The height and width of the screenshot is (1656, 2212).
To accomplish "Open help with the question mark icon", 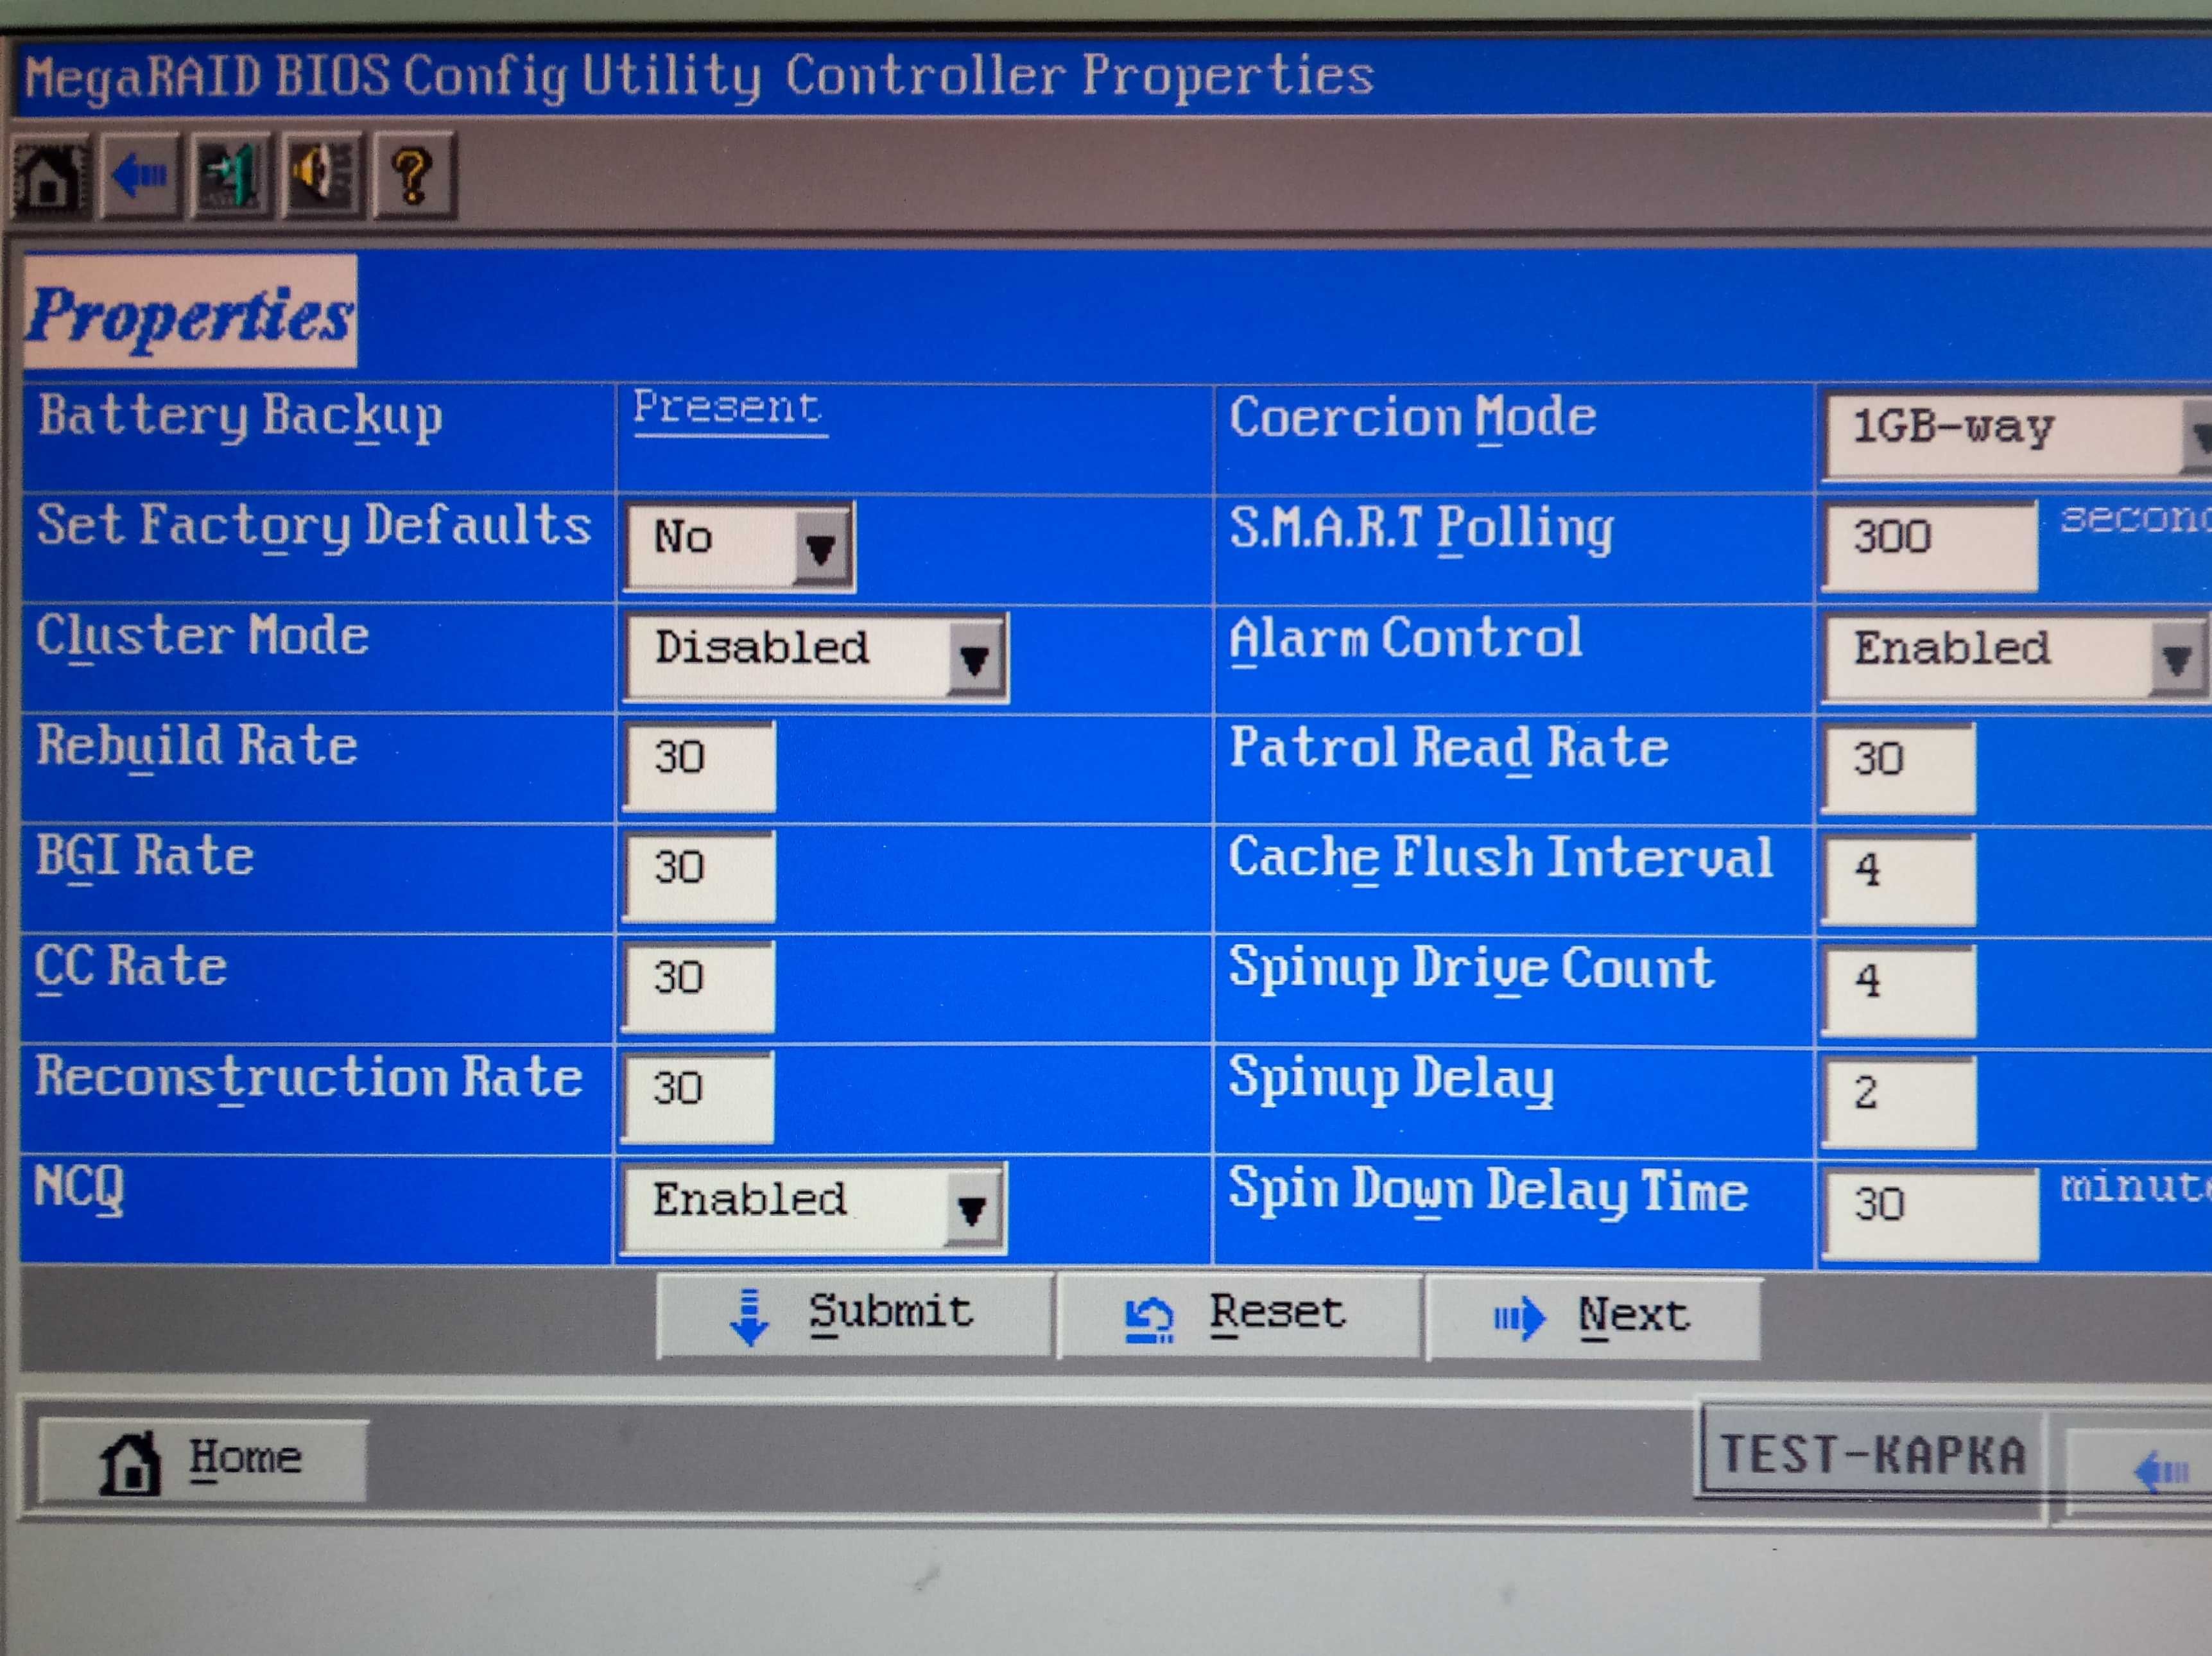I will tap(413, 176).
